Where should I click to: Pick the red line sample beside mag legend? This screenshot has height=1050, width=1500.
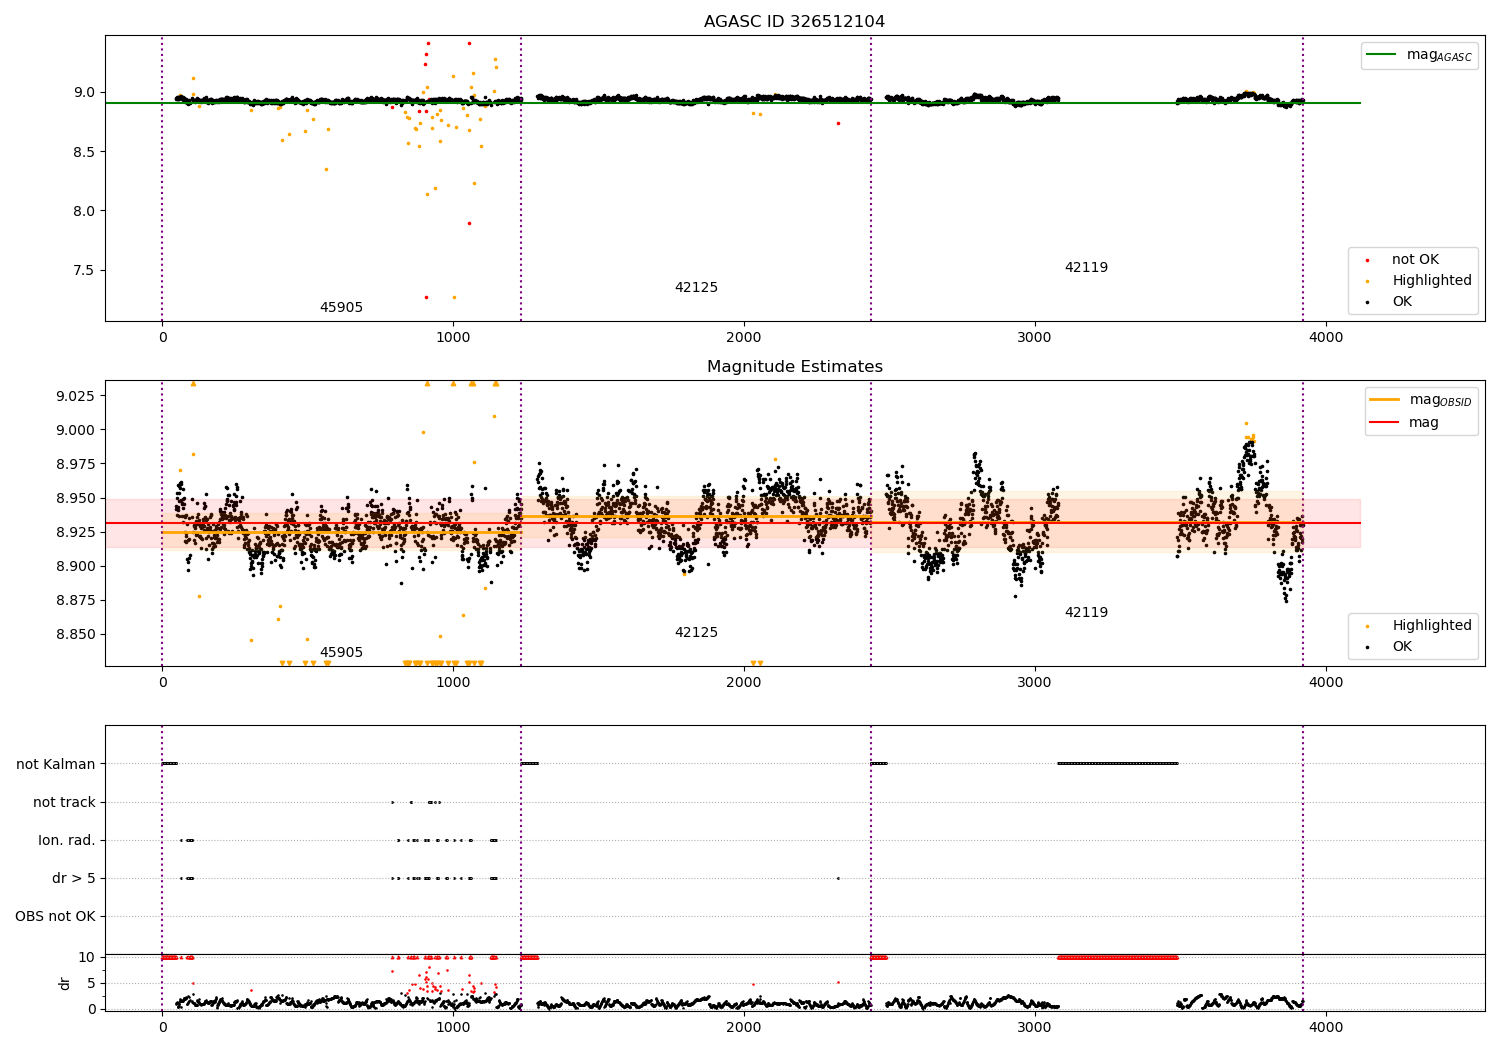[1385, 422]
